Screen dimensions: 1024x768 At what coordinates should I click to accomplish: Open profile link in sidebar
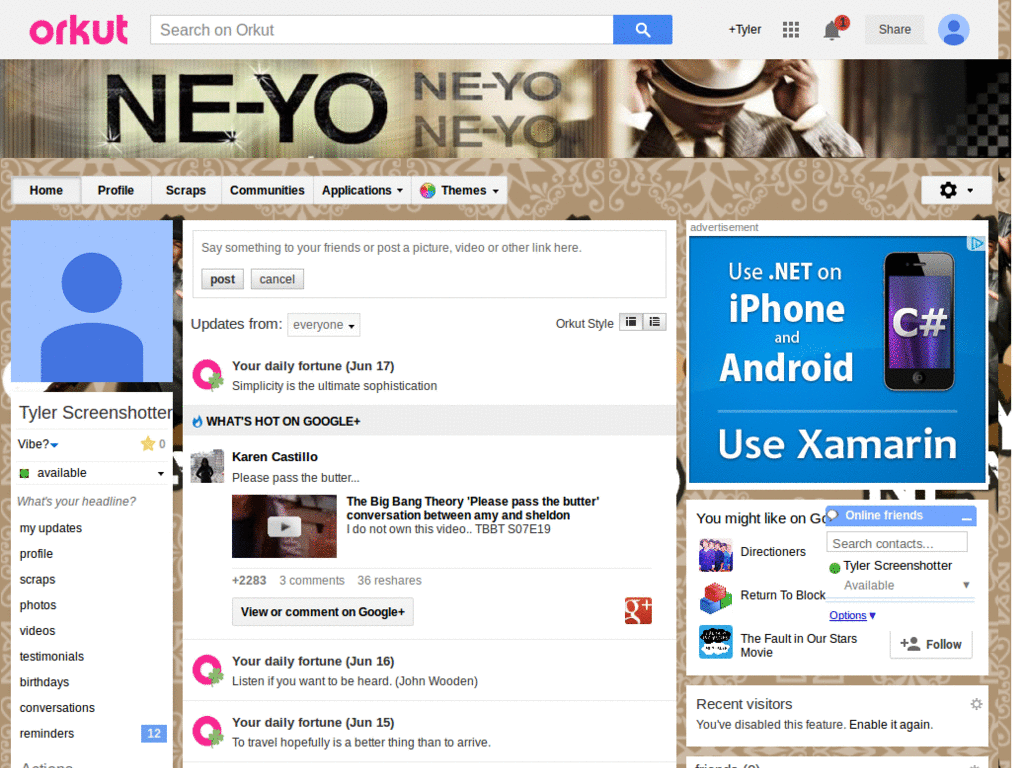[x=36, y=554]
